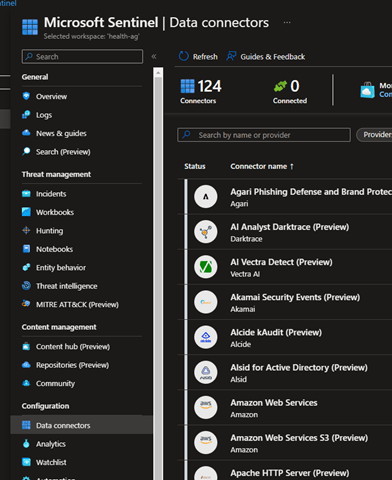This screenshot has height=480, width=392.
Task: Click the Darktrace connector logo
Action: tap(206, 232)
